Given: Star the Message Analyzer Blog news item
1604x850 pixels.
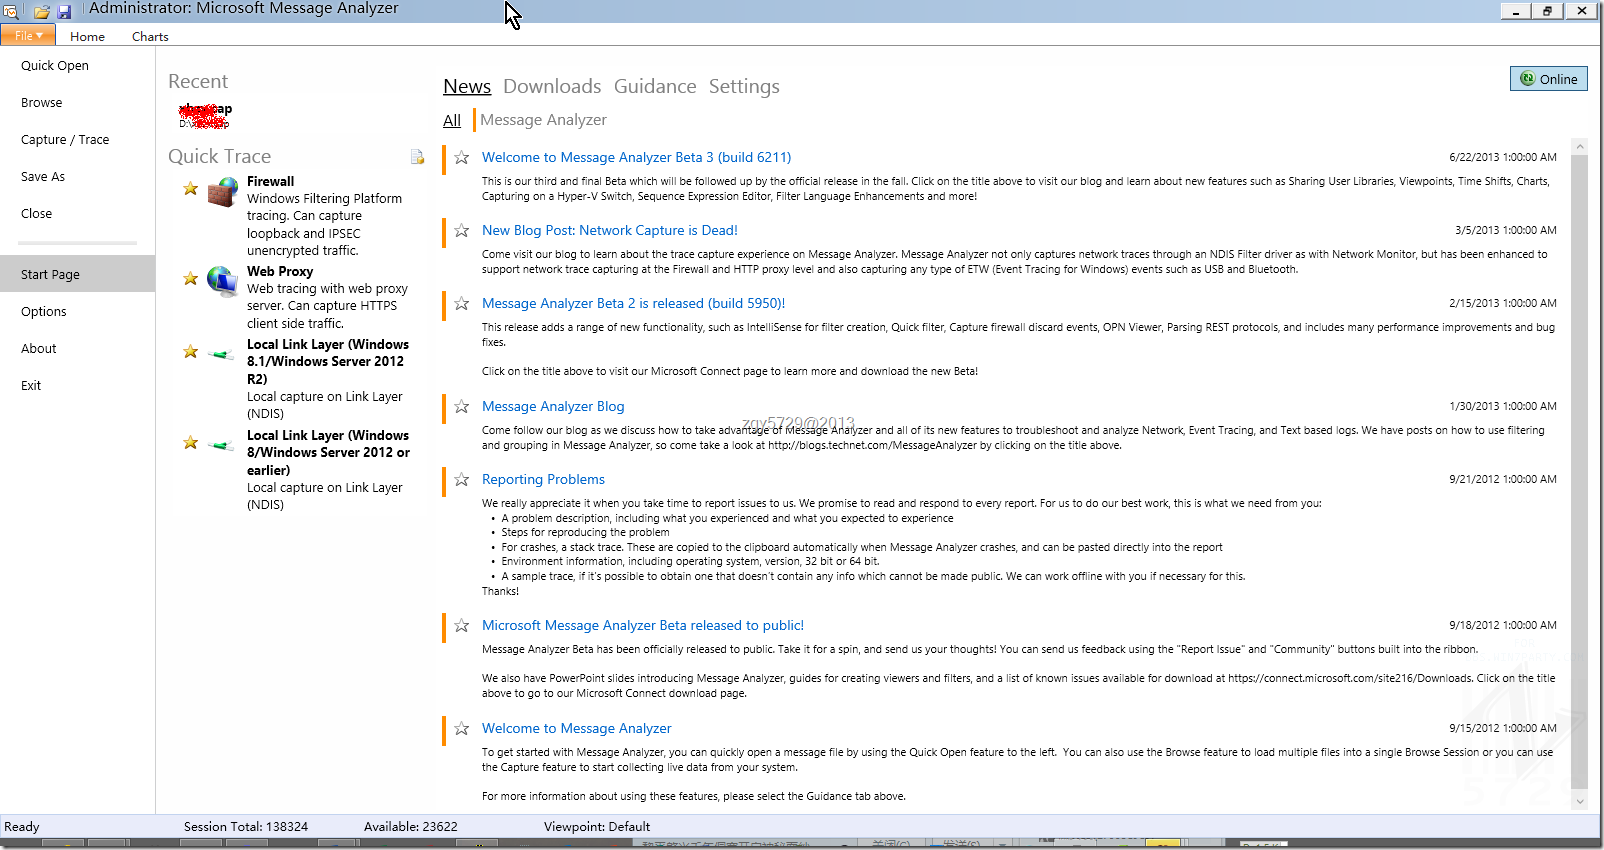Looking at the screenshot, I should click(x=461, y=407).
